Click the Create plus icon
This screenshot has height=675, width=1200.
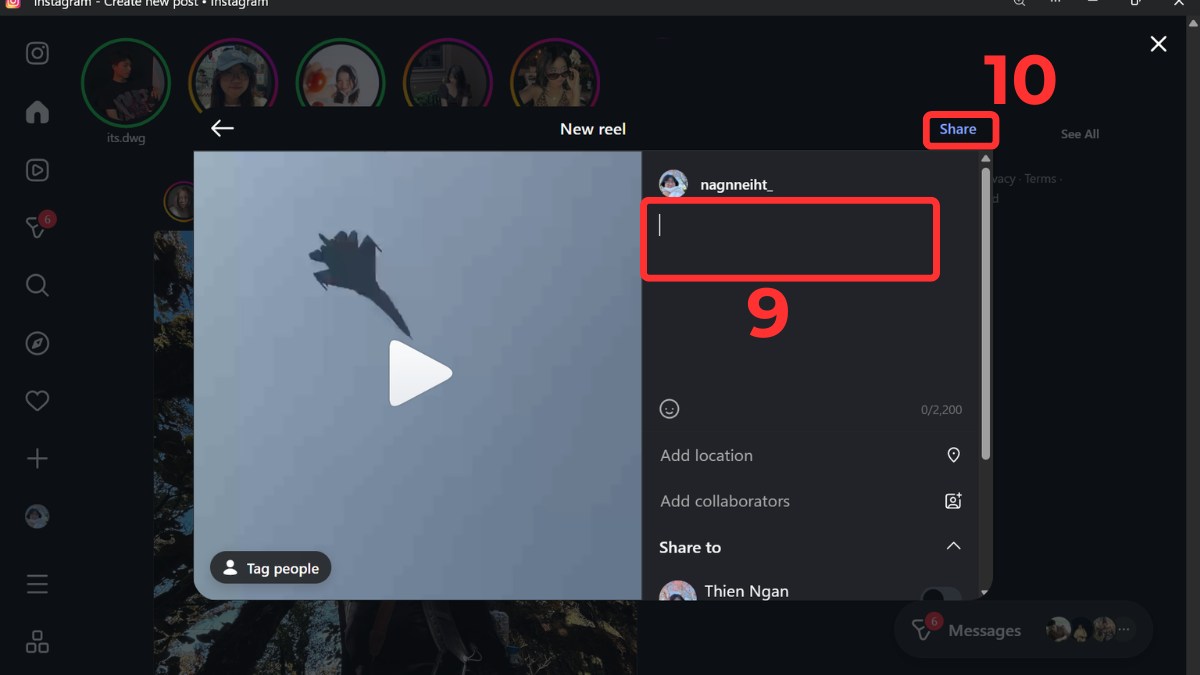coord(37,458)
